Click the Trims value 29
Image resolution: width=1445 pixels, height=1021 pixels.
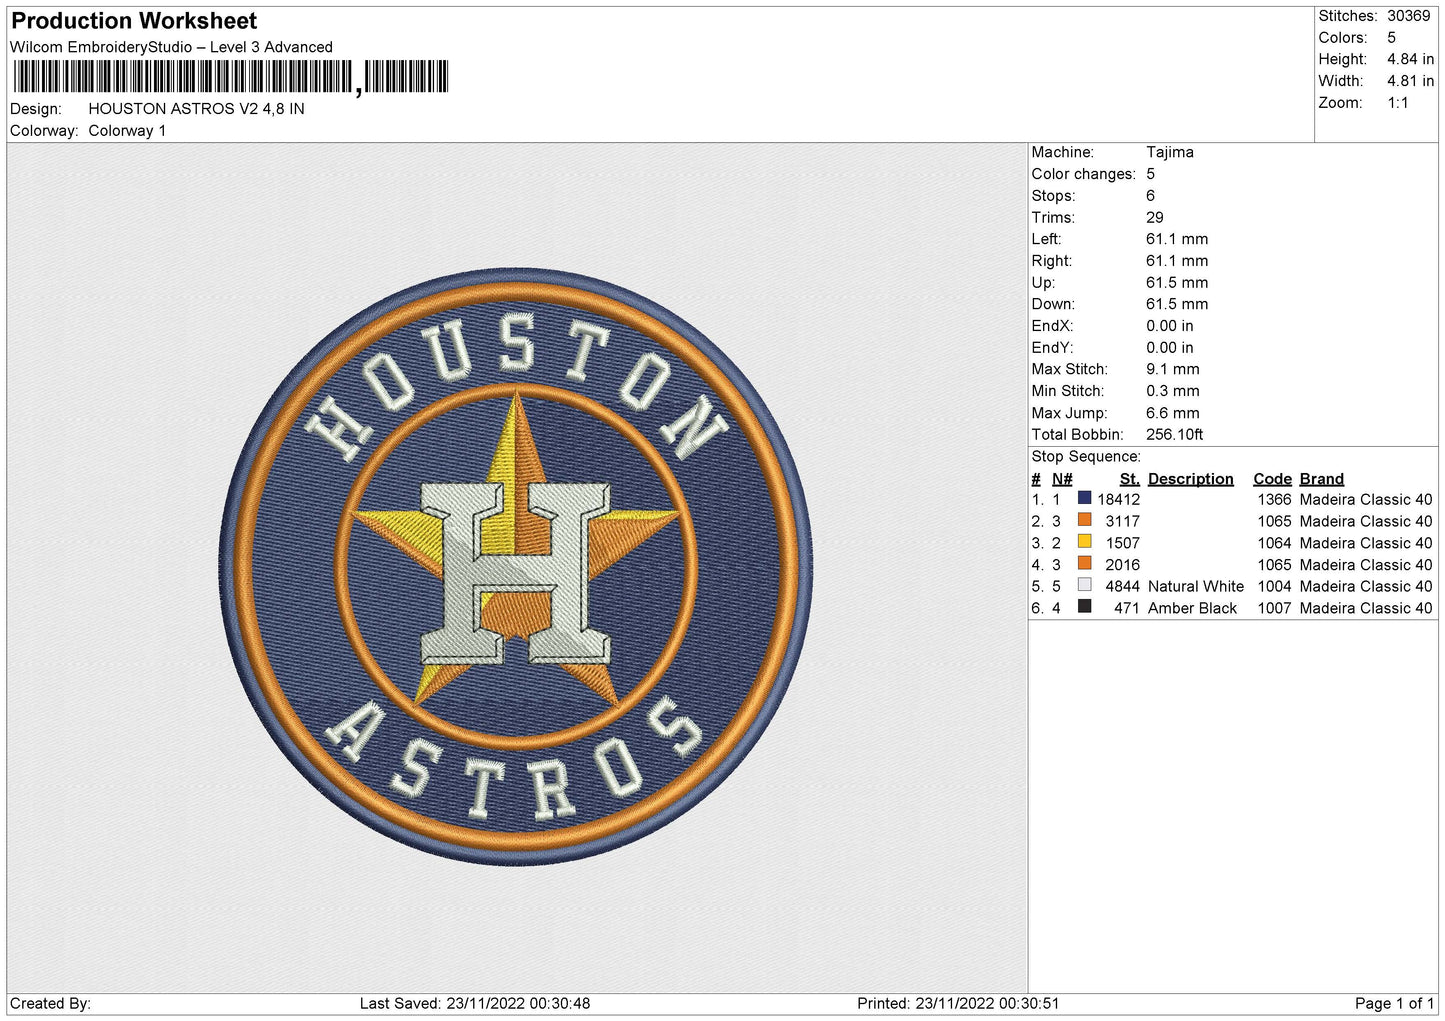[x=1155, y=217]
